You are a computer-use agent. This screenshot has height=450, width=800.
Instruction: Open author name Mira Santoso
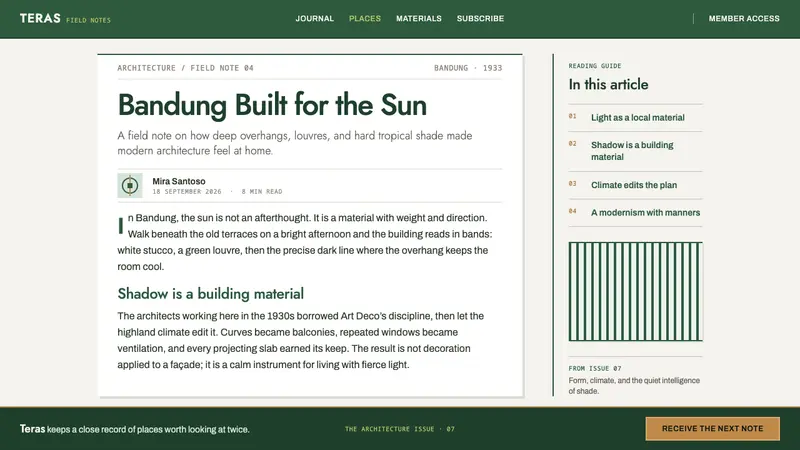click(179, 181)
